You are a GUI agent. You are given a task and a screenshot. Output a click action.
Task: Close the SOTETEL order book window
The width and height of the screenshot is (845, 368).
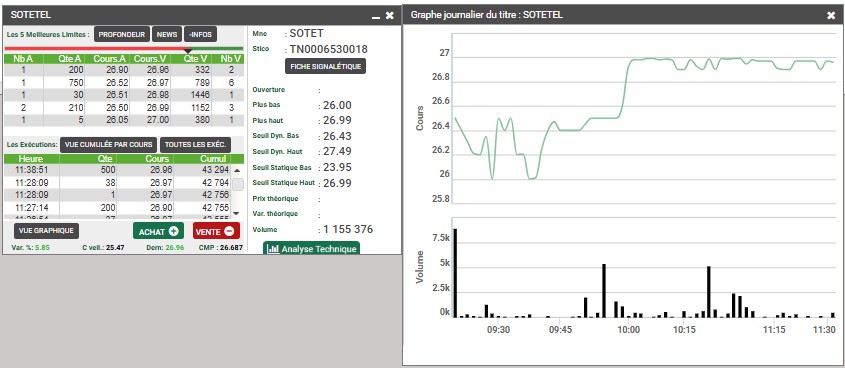pyautogui.click(x=390, y=16)
